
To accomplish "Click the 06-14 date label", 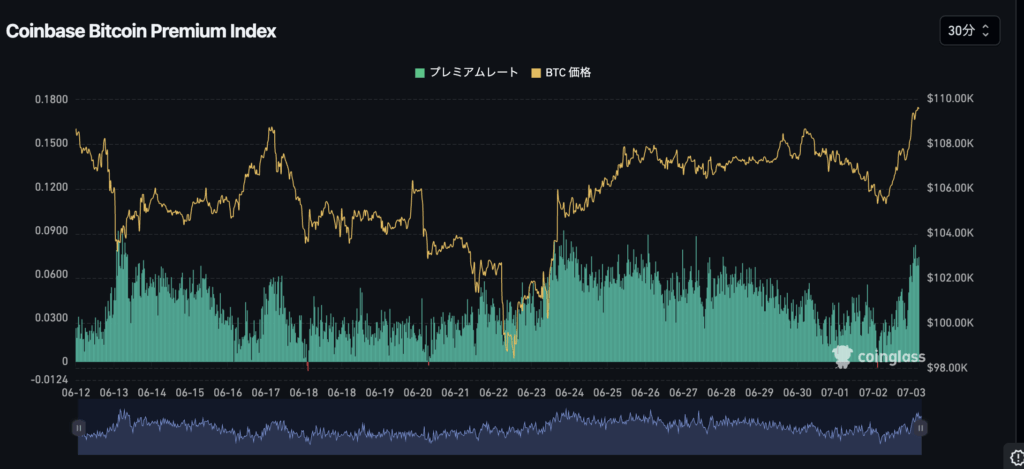I will pos(152,393).
